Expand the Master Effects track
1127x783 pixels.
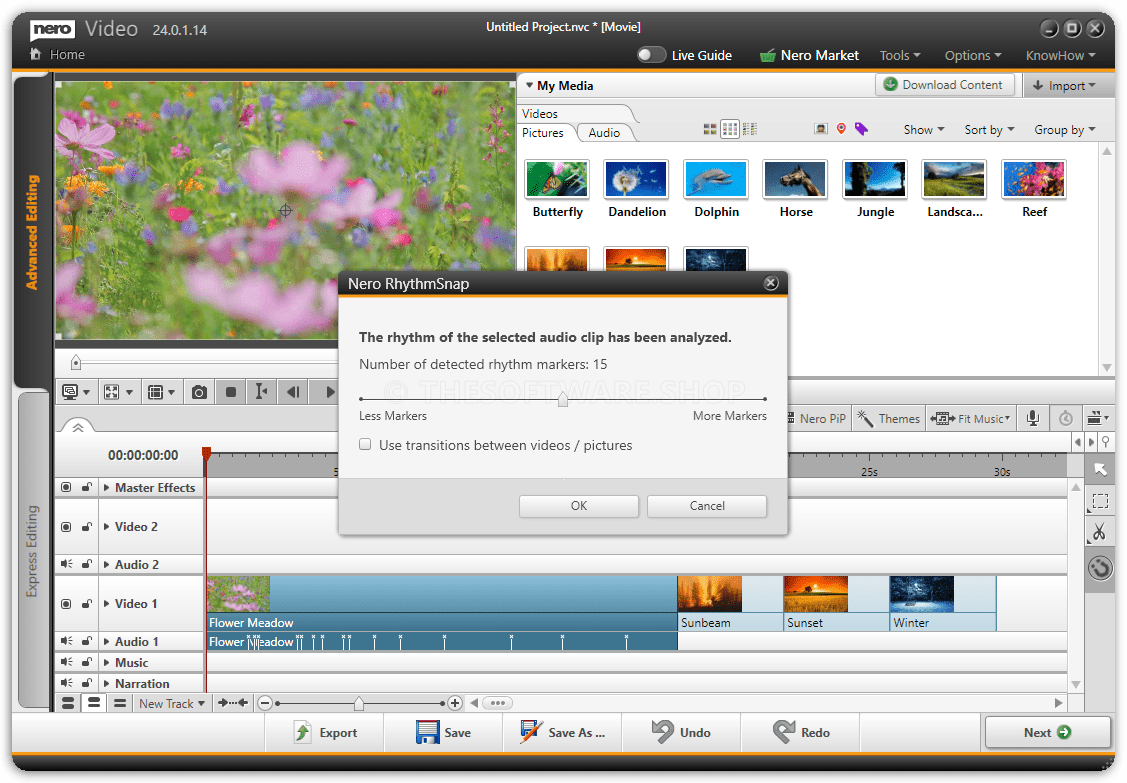(x=106, y=487)
